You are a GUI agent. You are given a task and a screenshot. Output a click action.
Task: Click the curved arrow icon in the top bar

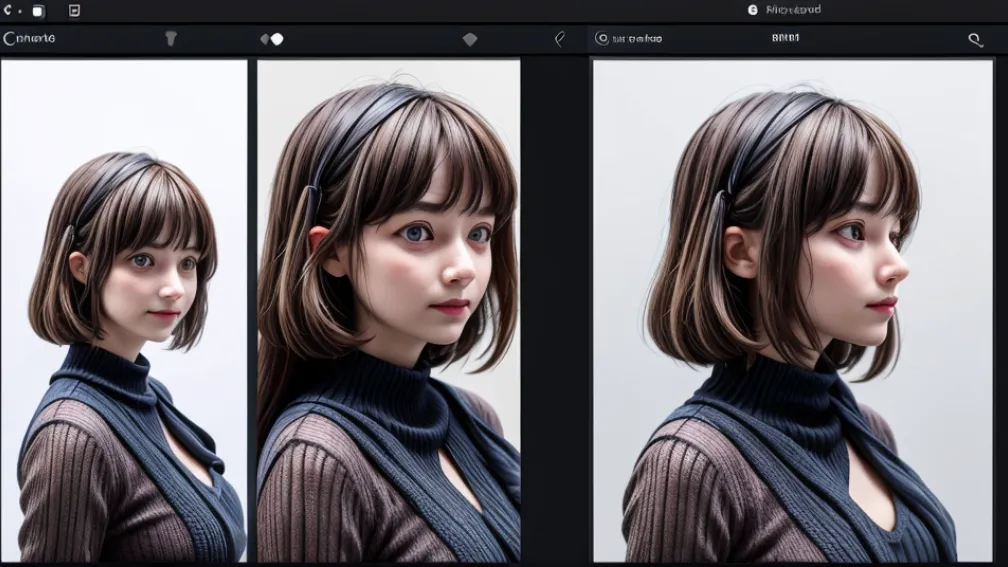7,10
